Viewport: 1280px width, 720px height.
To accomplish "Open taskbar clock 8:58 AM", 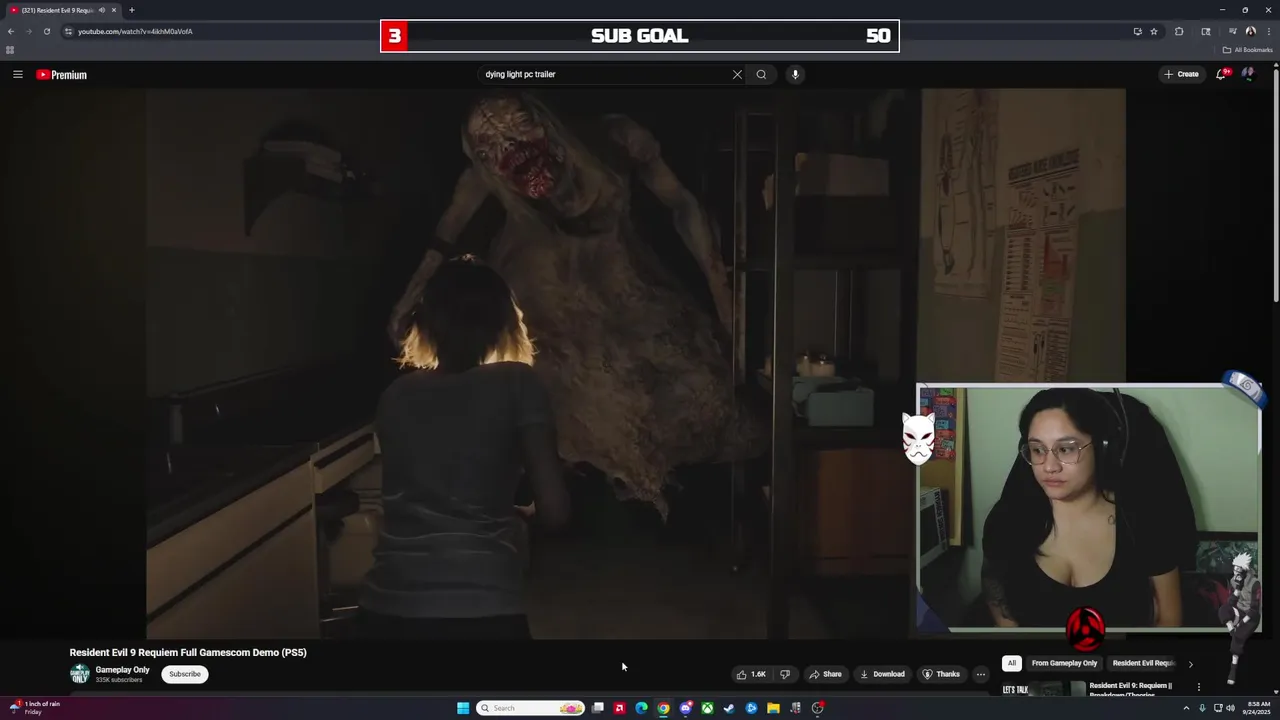I will click(1257, 708).
